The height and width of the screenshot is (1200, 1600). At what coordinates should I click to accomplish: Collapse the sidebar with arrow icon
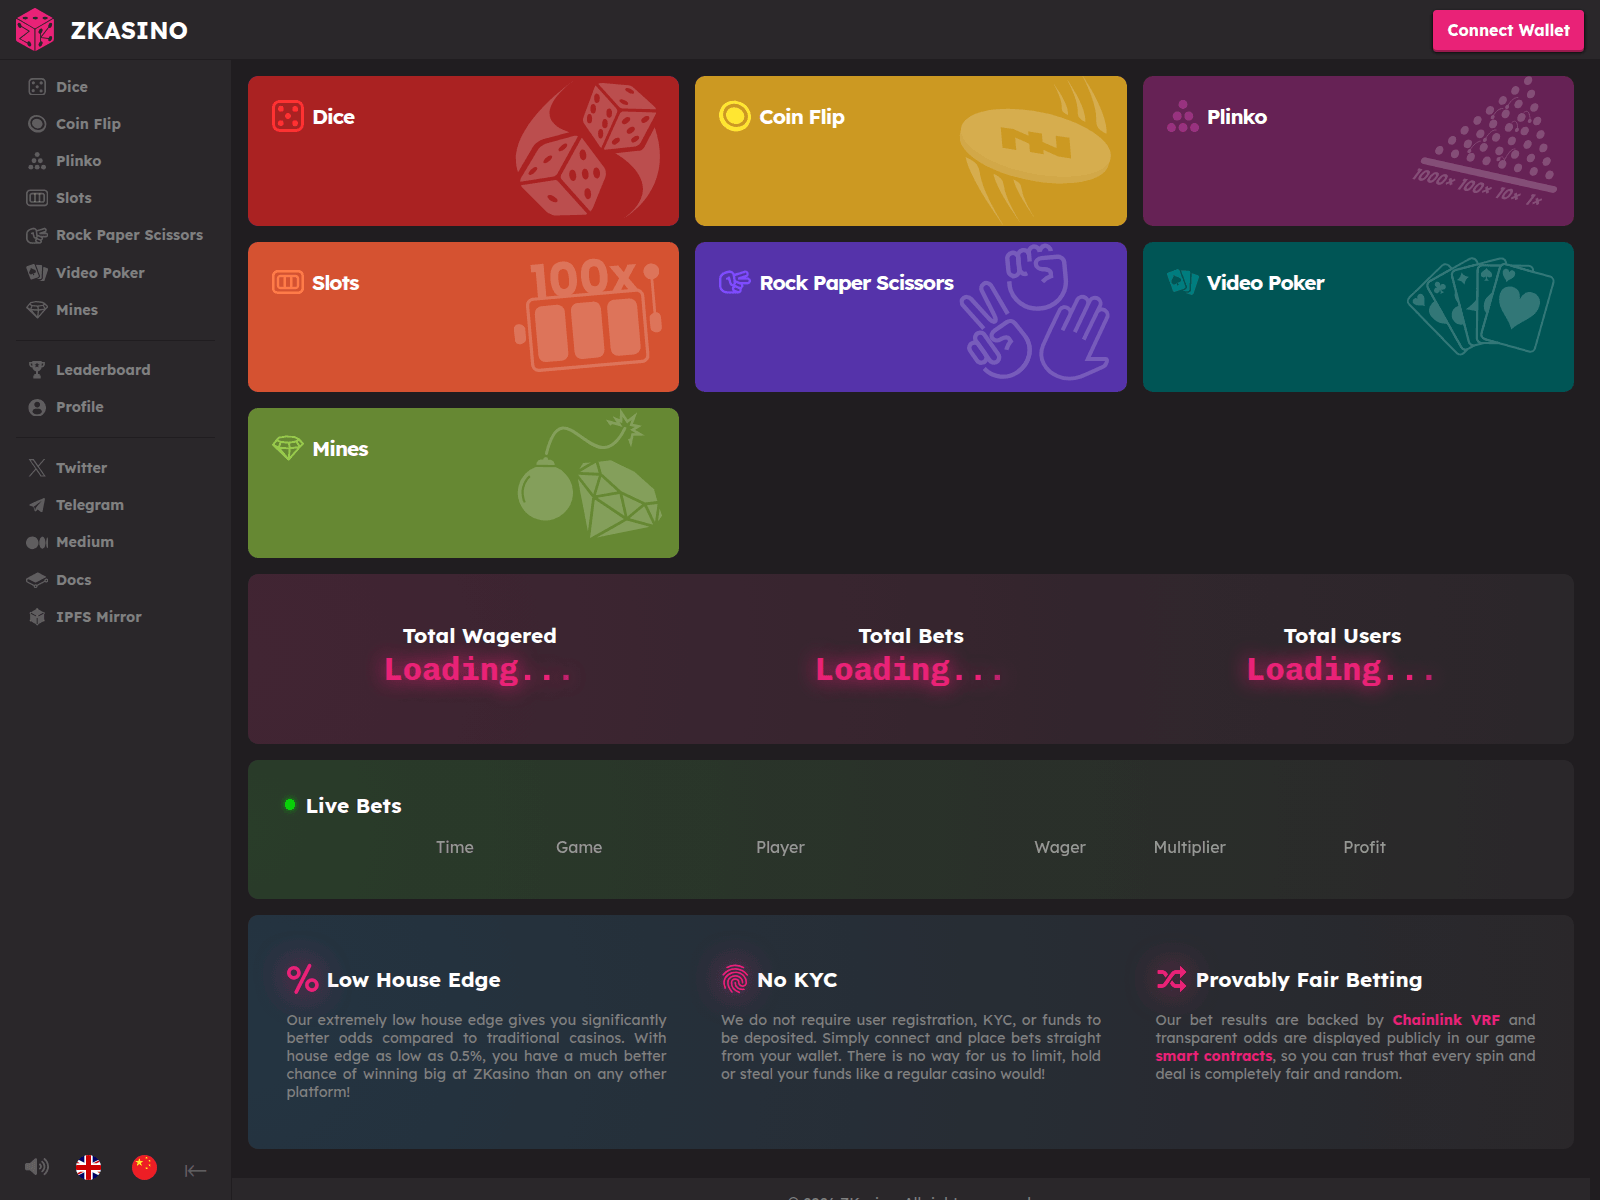click(195, 1170)
